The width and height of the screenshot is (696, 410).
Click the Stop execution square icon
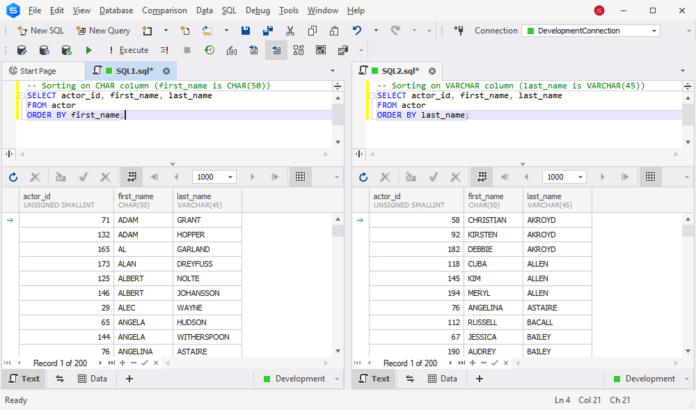[x=187, y=50]
